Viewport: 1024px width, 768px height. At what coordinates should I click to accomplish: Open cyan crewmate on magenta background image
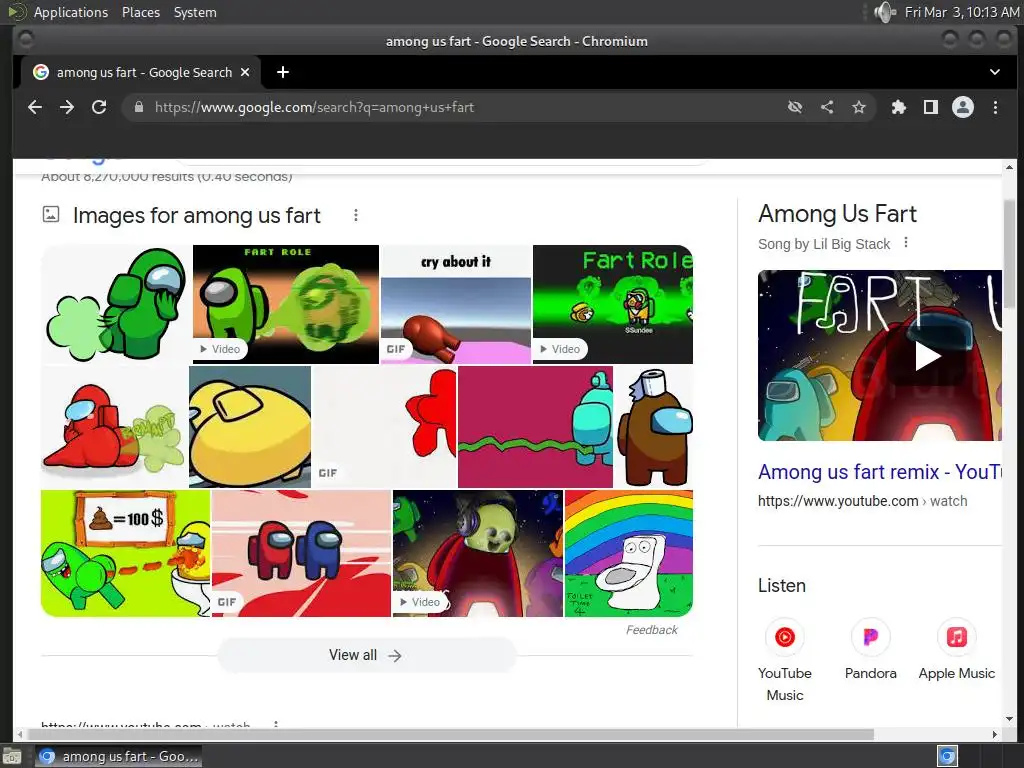pyautogui.click(x=536, y=426)
